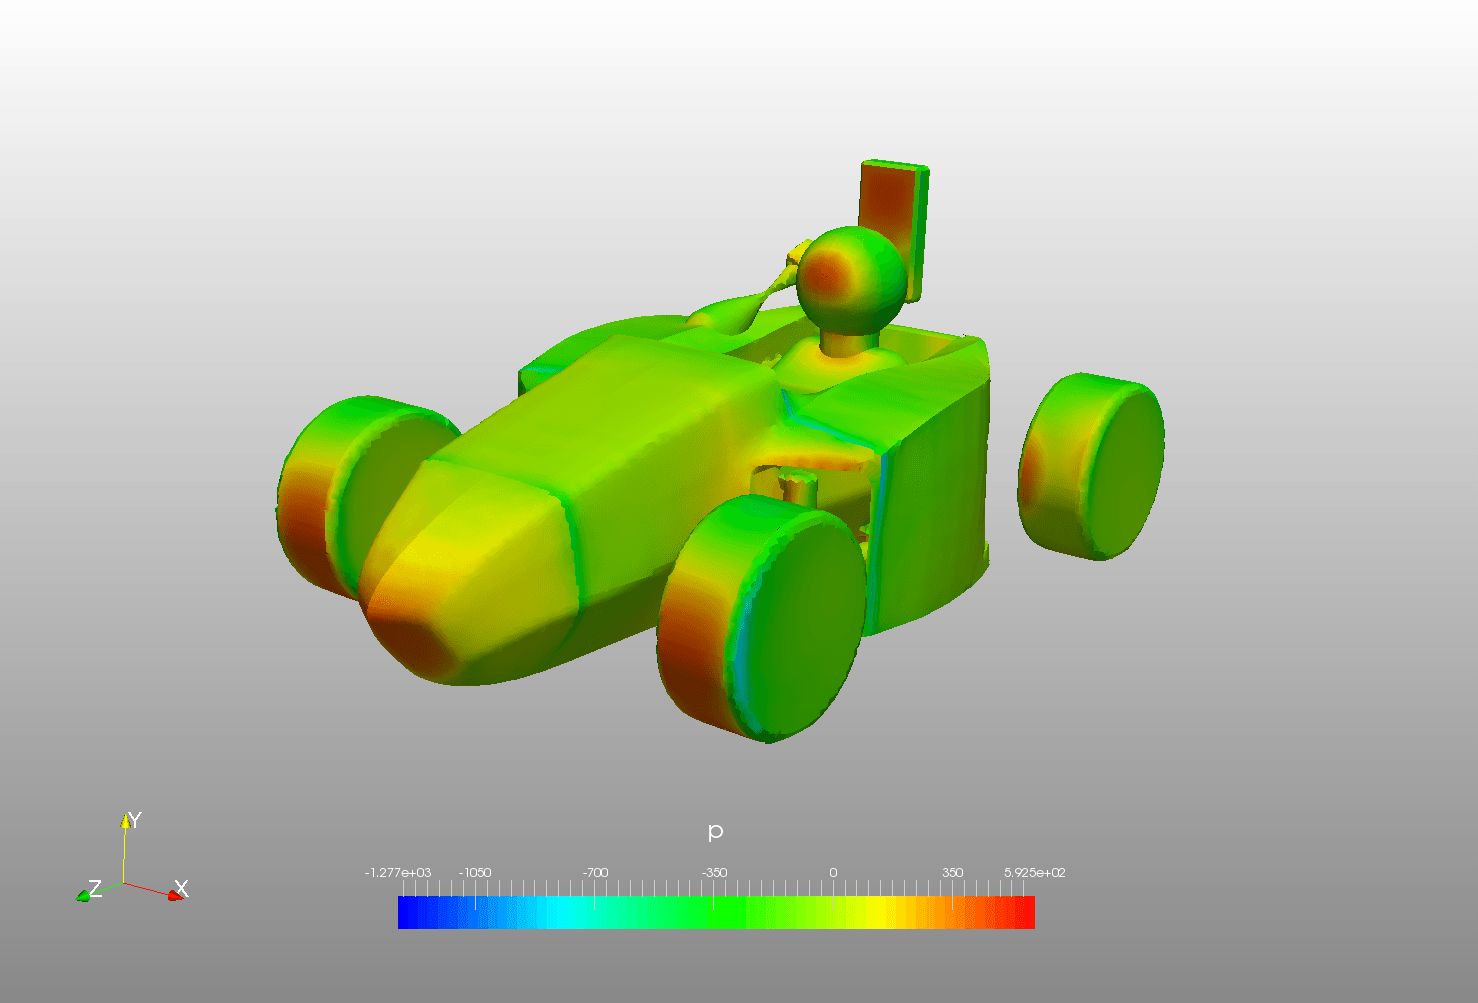Click the legend tick label -350
The width and height of the screenshot is (1478, 1003).
tap(714, 873)
